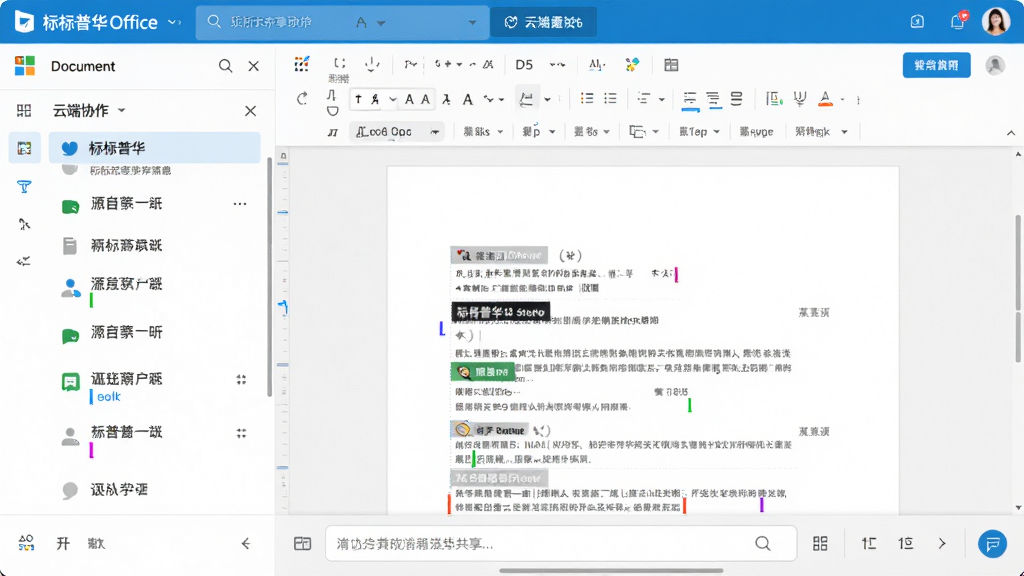Insert a table using the table icon
Viewport: 1024px width, 576px height.
coord(671,65)
